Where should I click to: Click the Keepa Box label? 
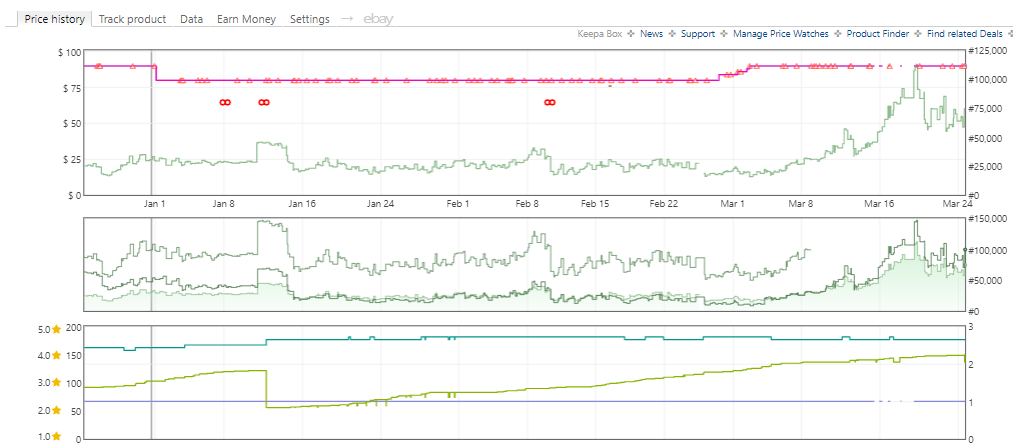tap(600, 34)
